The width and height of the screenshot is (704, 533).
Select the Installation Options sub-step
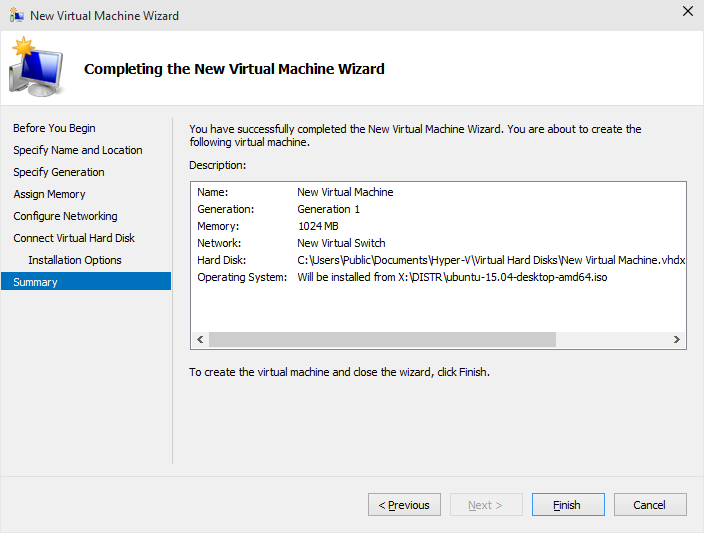(x=75, y=260)
